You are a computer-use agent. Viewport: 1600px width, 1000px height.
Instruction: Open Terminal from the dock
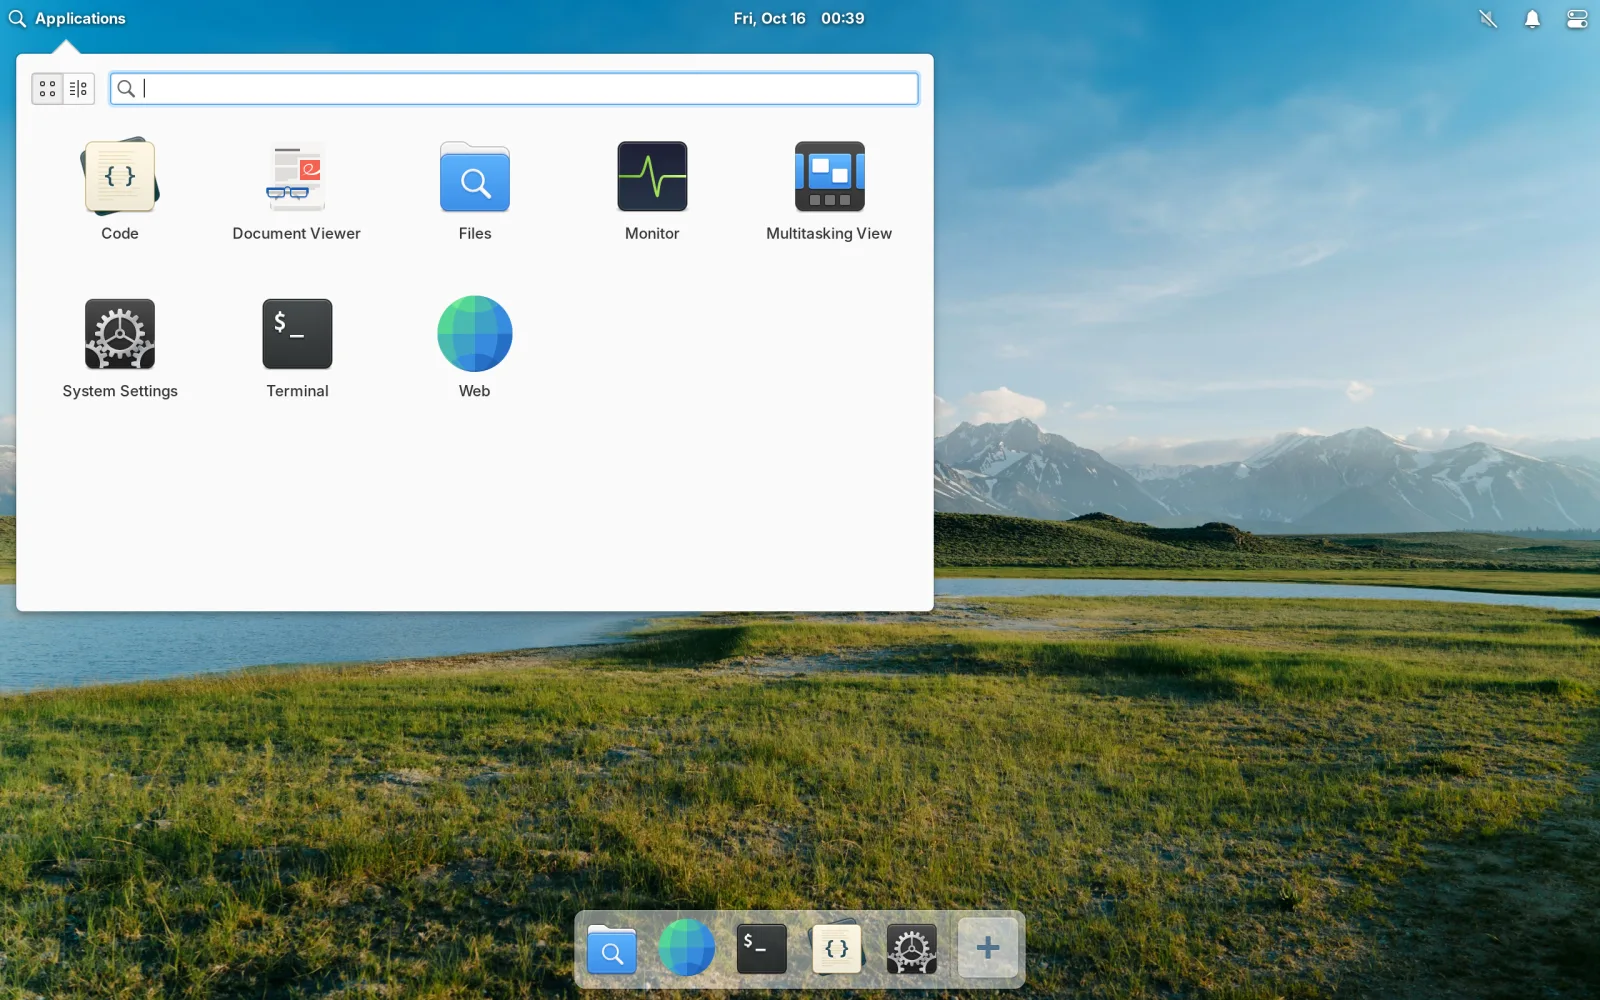pyautogui.click(x=762, y=948)
